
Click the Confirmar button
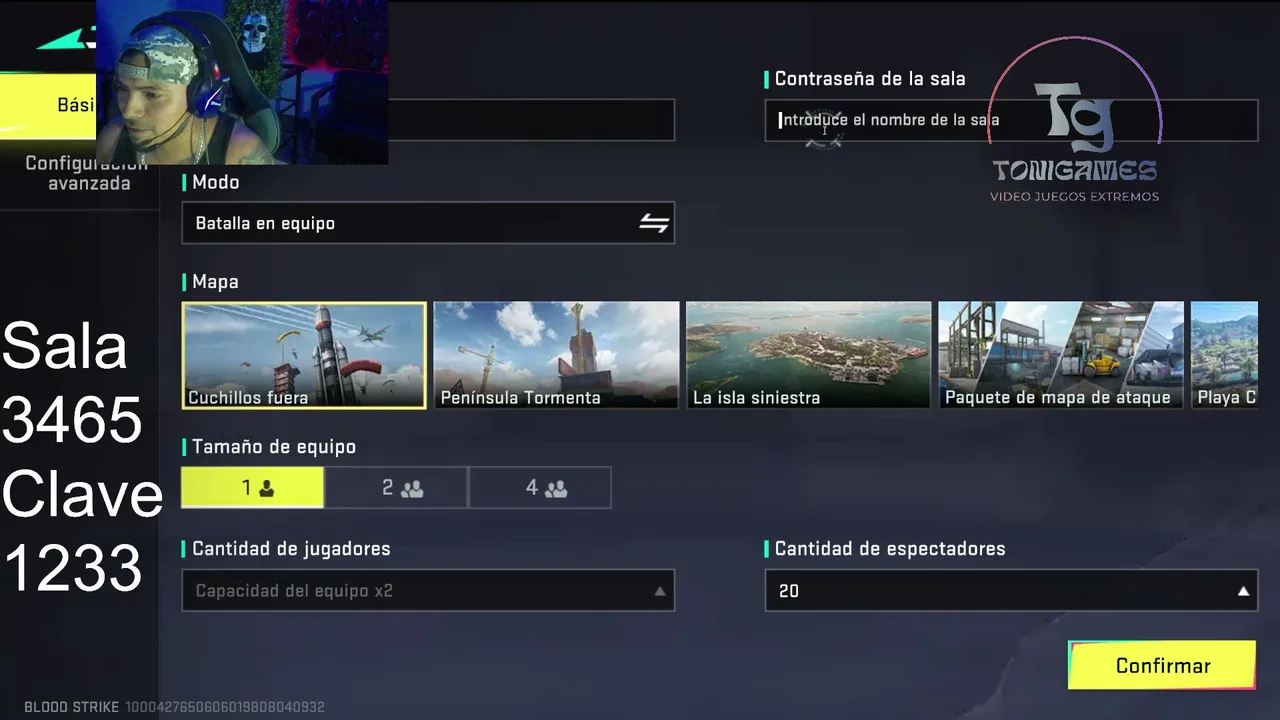pos(1162,666)
